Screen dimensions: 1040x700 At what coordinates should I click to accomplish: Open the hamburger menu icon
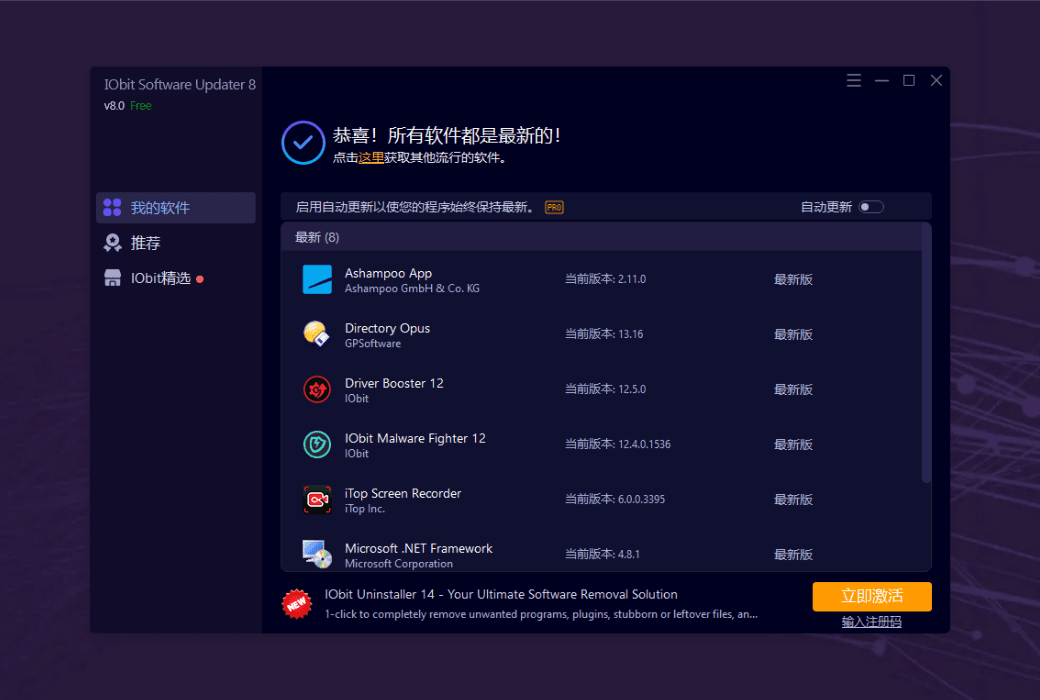(854, 80)
